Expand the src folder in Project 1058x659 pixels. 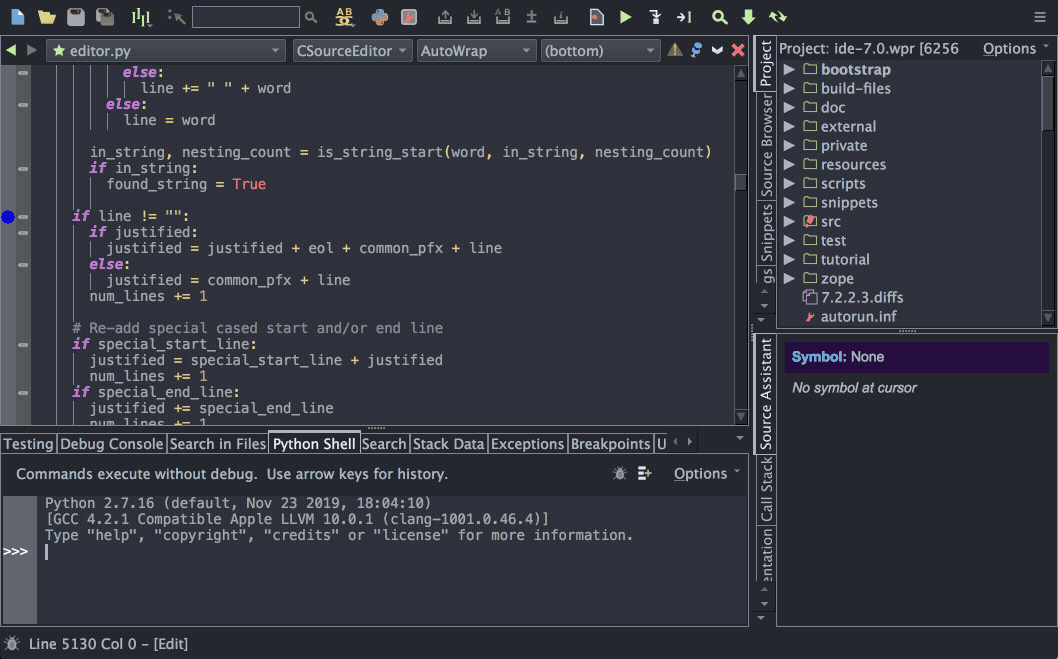coord(789,222)
